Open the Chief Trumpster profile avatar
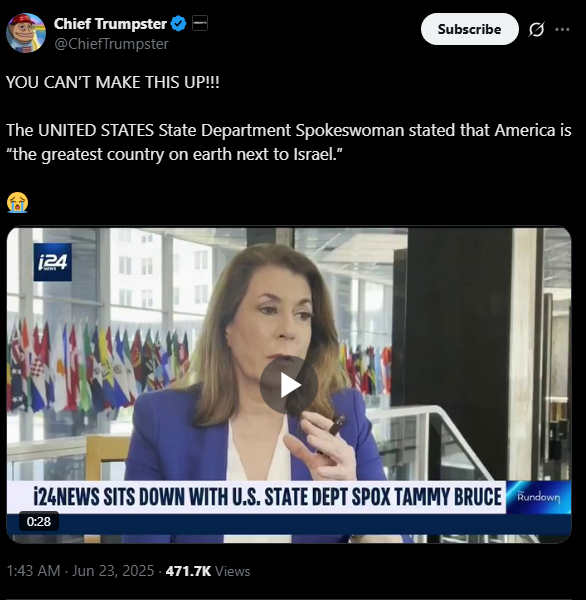Screen dimensions: 586x600 26,33
